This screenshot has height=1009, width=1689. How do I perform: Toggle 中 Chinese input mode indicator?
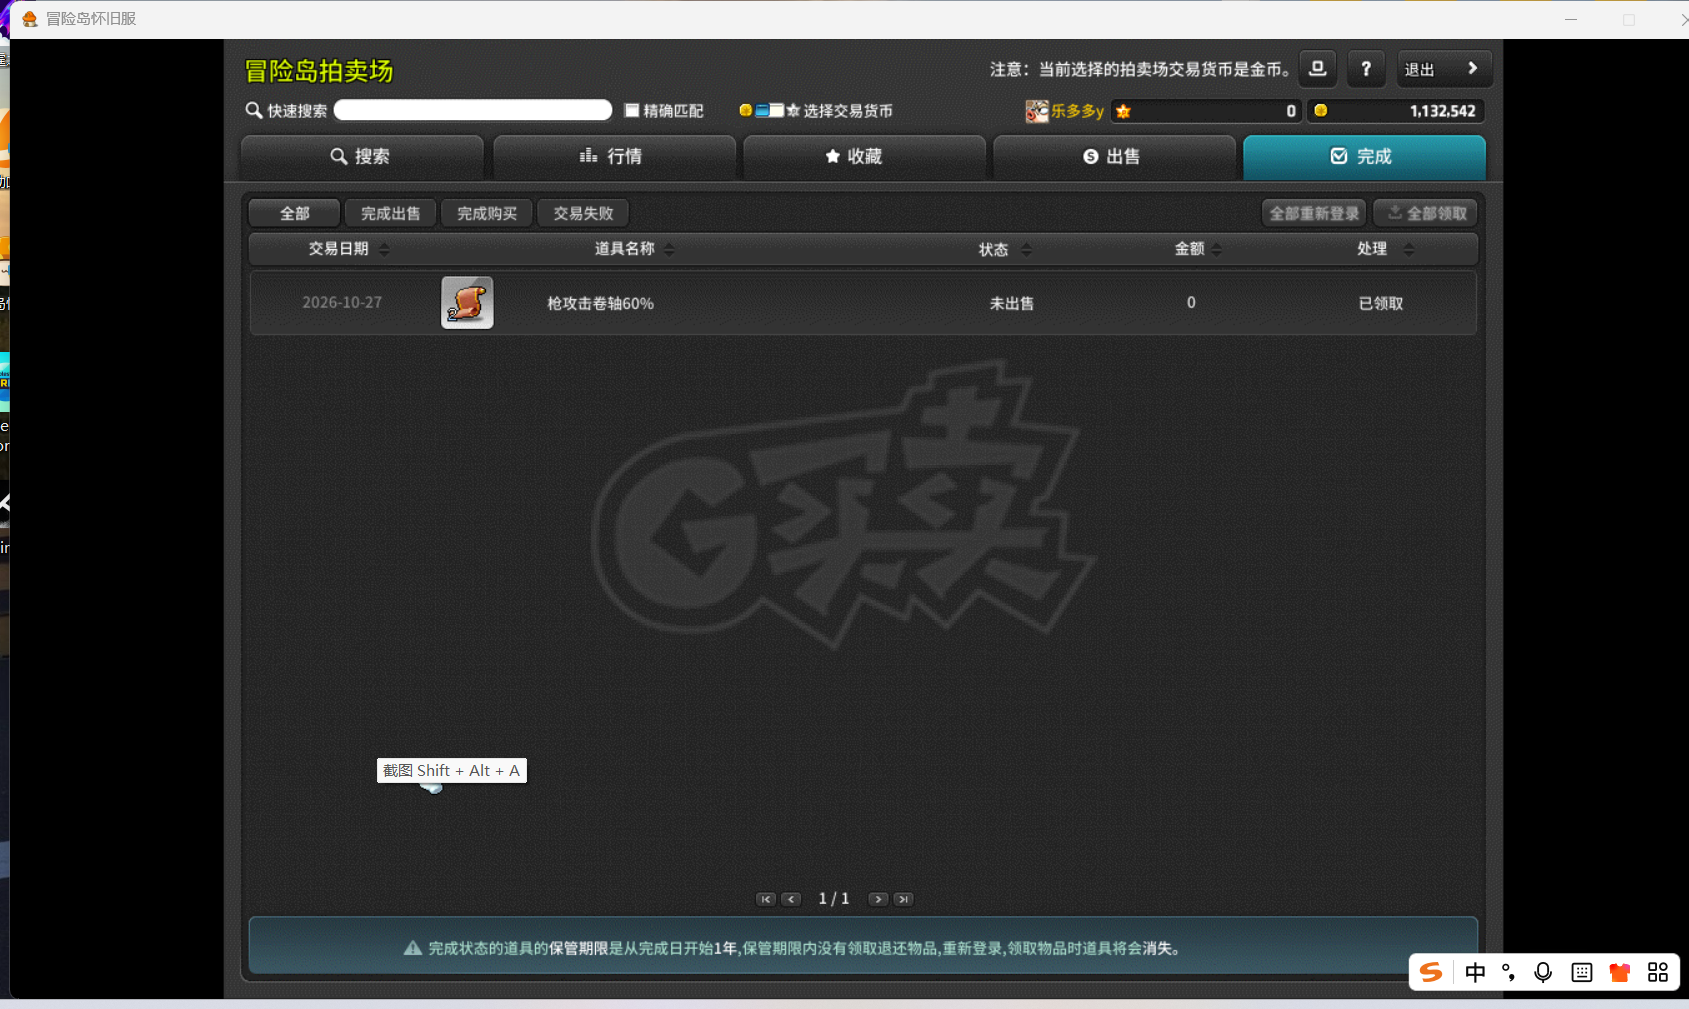1475,972
